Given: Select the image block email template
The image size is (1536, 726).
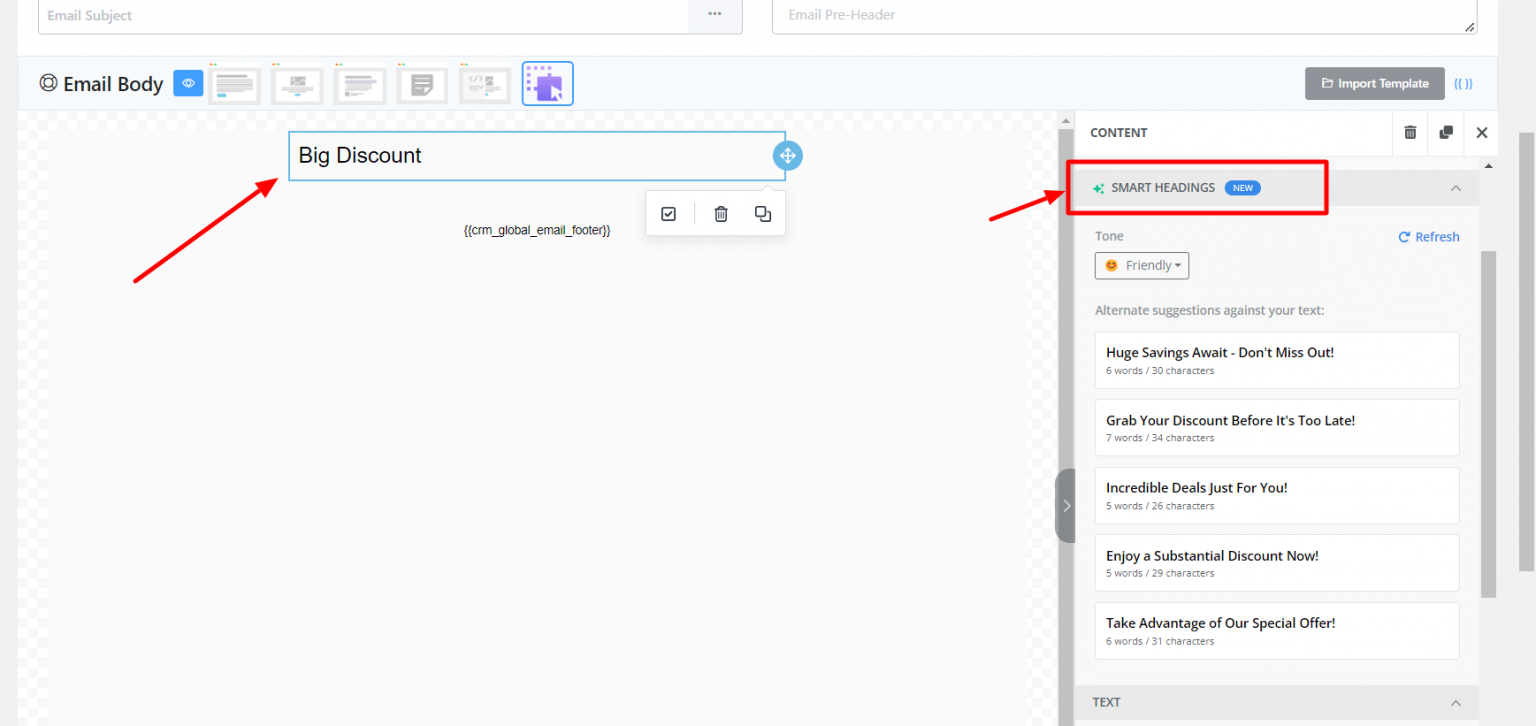Looking at the screenshot, I should 297,83.
